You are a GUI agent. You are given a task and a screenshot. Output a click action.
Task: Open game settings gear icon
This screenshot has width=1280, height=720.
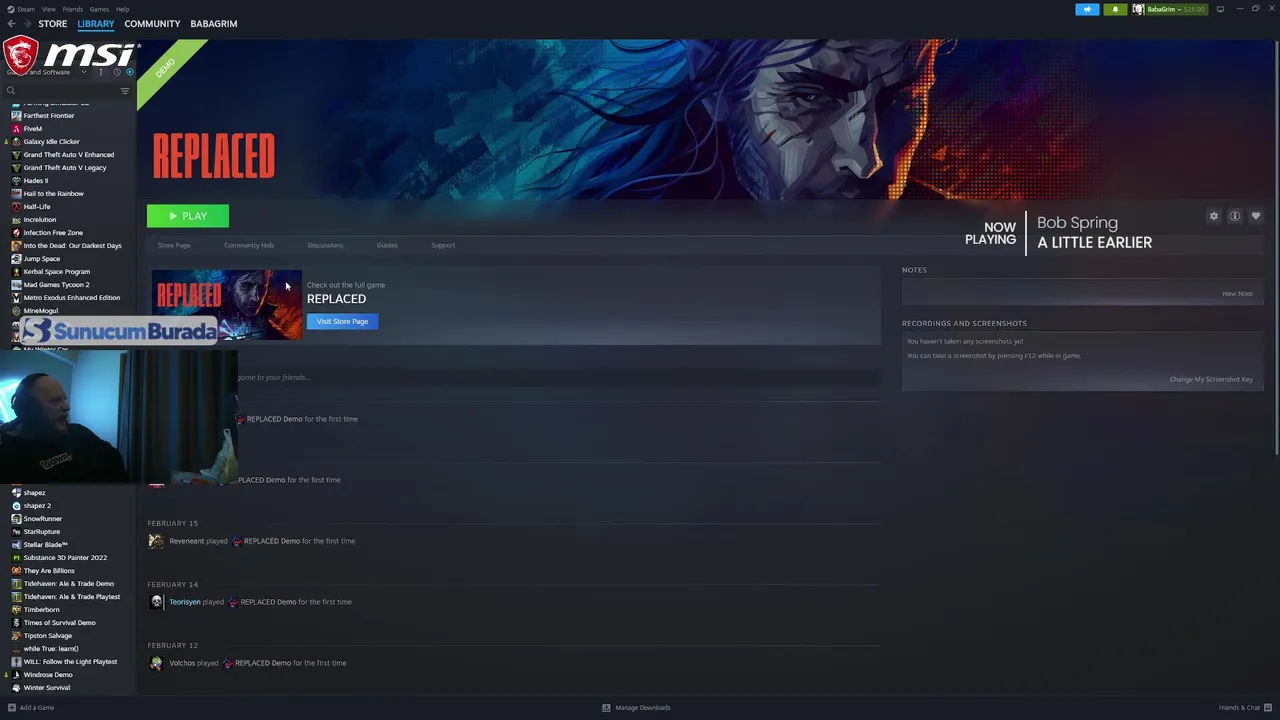[x=1214, y=216]
